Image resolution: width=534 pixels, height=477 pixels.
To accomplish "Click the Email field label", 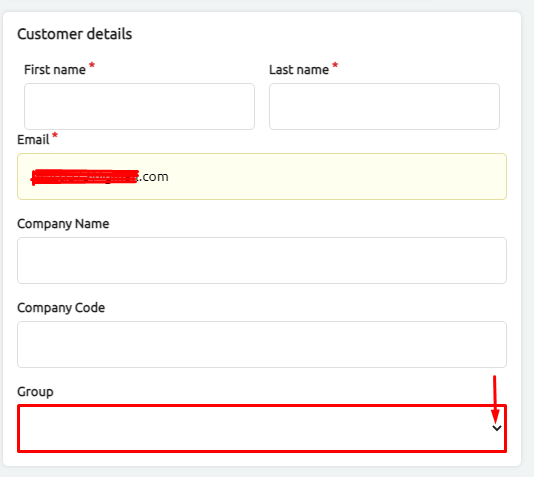I will point(33,140).
